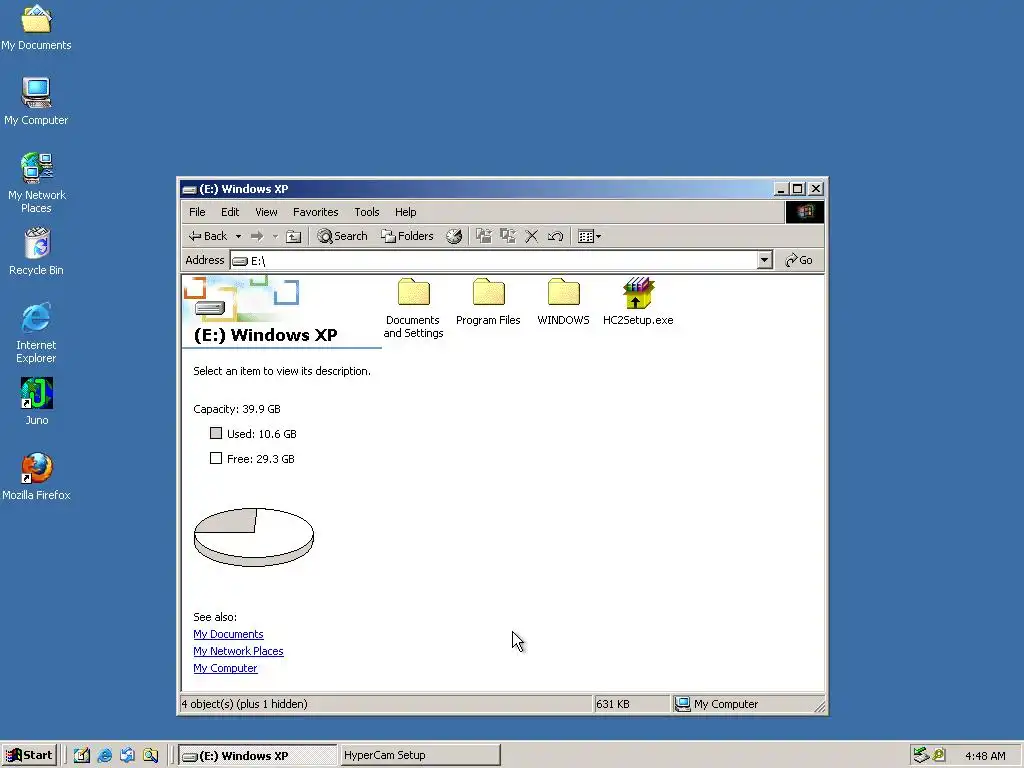The width and height of the screenshot is (1024, 768).
Task: Click the Move To toolbar icon
Action: coord(484,236)
